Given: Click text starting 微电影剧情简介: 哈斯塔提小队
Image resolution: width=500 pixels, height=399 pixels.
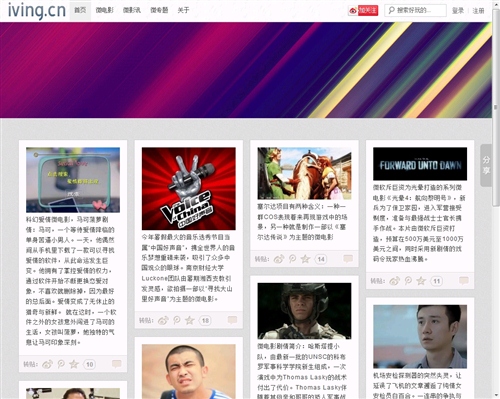Looking at the screenshot, I should click(x=302, y=371).
